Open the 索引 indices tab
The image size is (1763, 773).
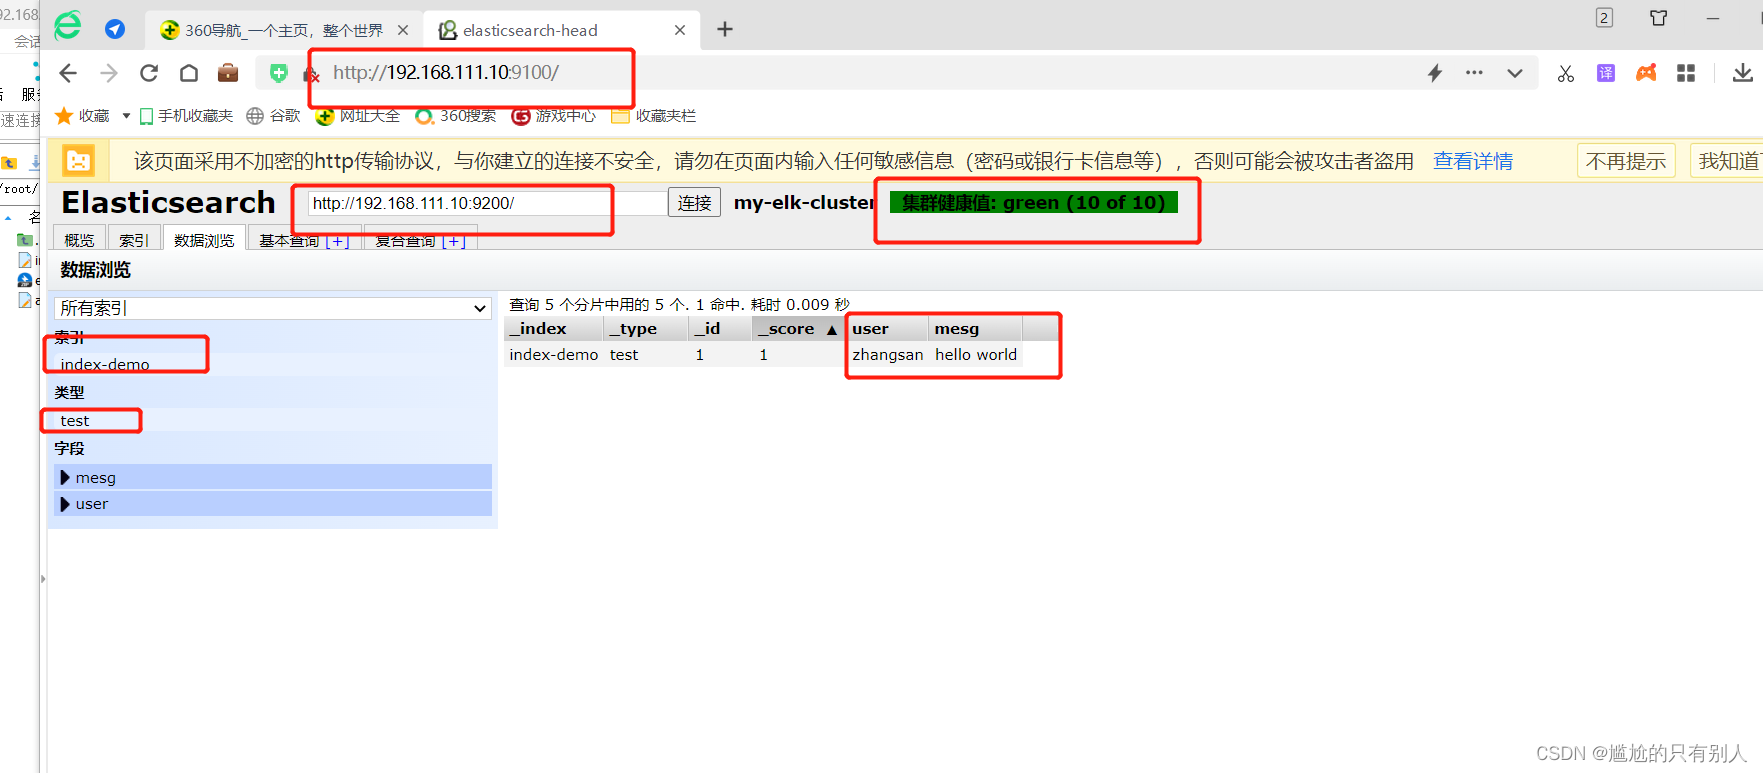(x=134, y=240)
